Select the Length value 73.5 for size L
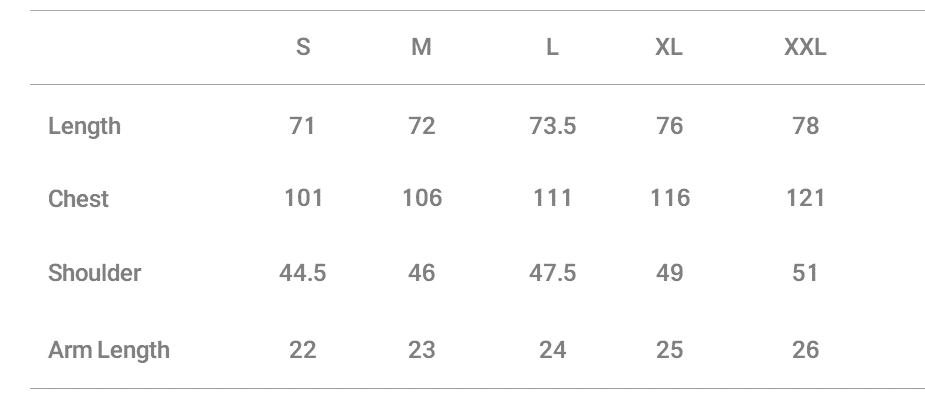925x400 pixels. coord(552,126)
